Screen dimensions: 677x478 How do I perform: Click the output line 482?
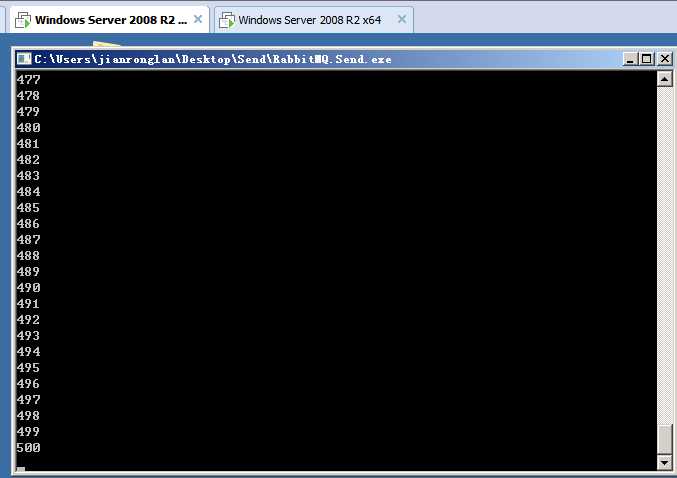pos(28,160)
